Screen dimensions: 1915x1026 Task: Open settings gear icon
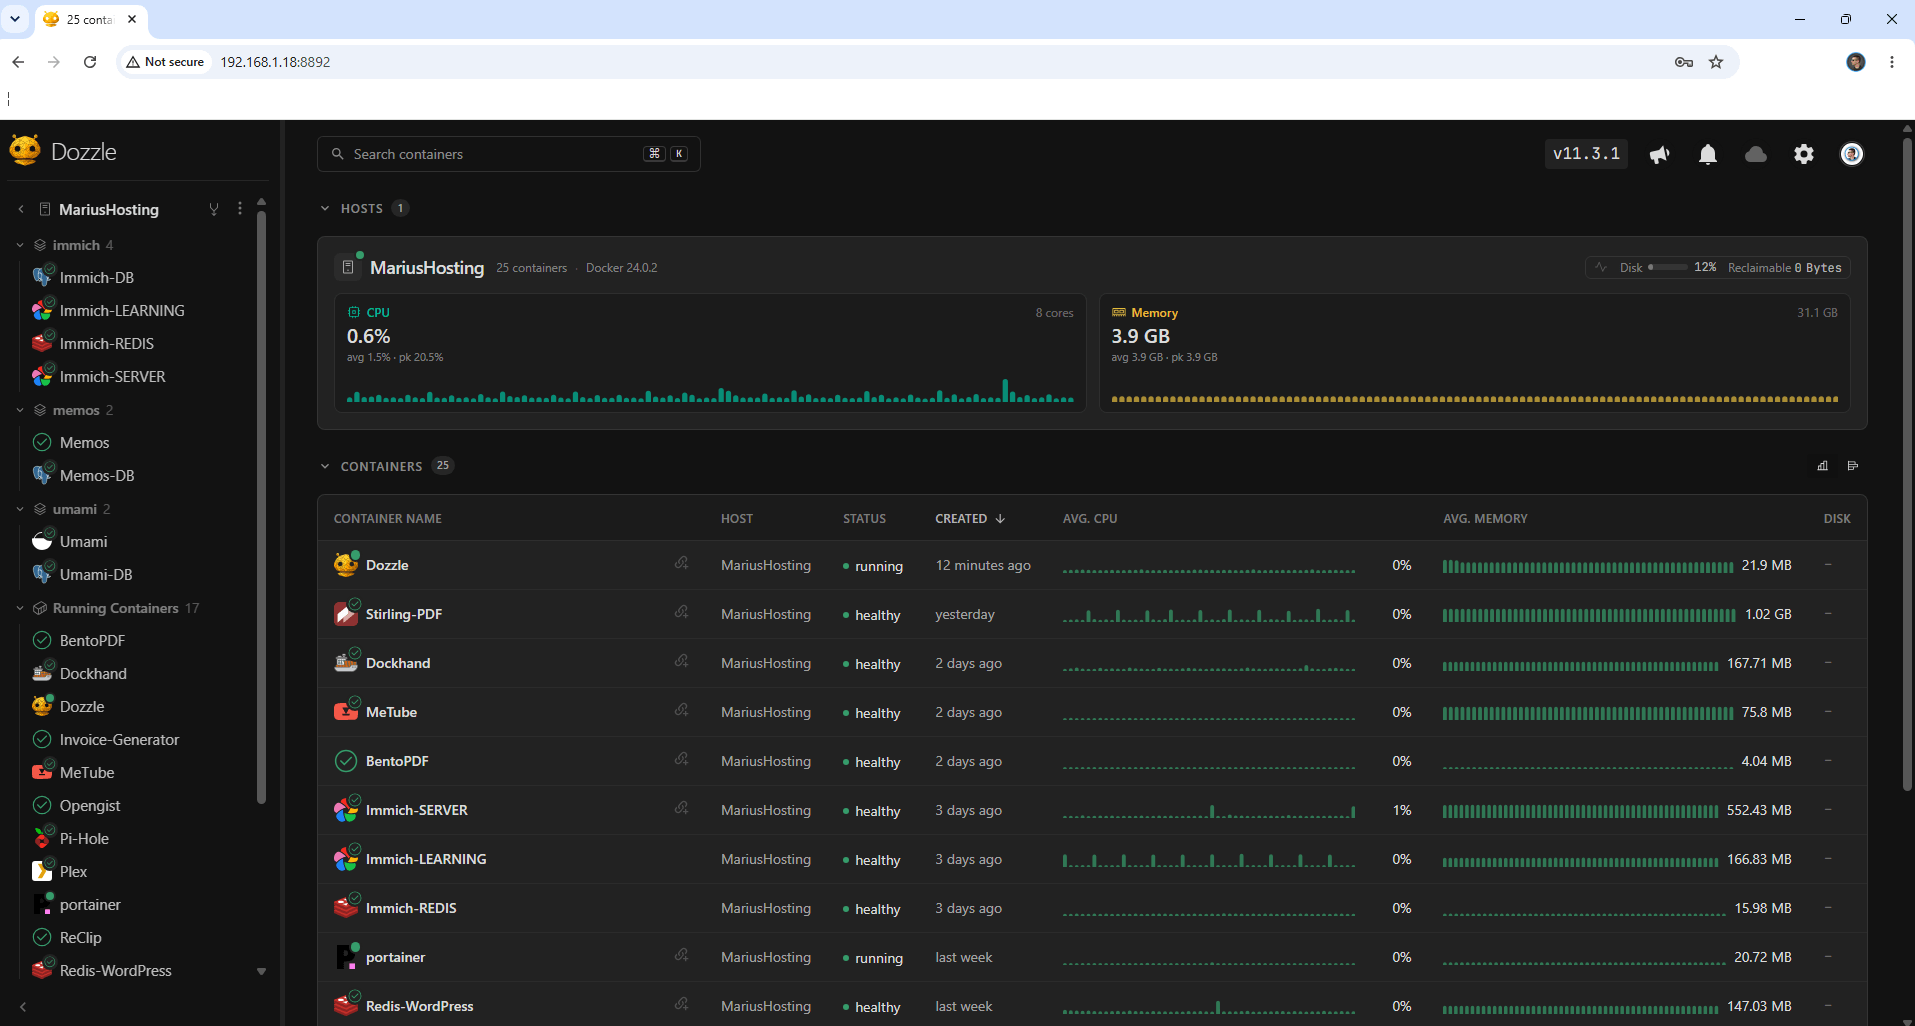point(1804,154)
